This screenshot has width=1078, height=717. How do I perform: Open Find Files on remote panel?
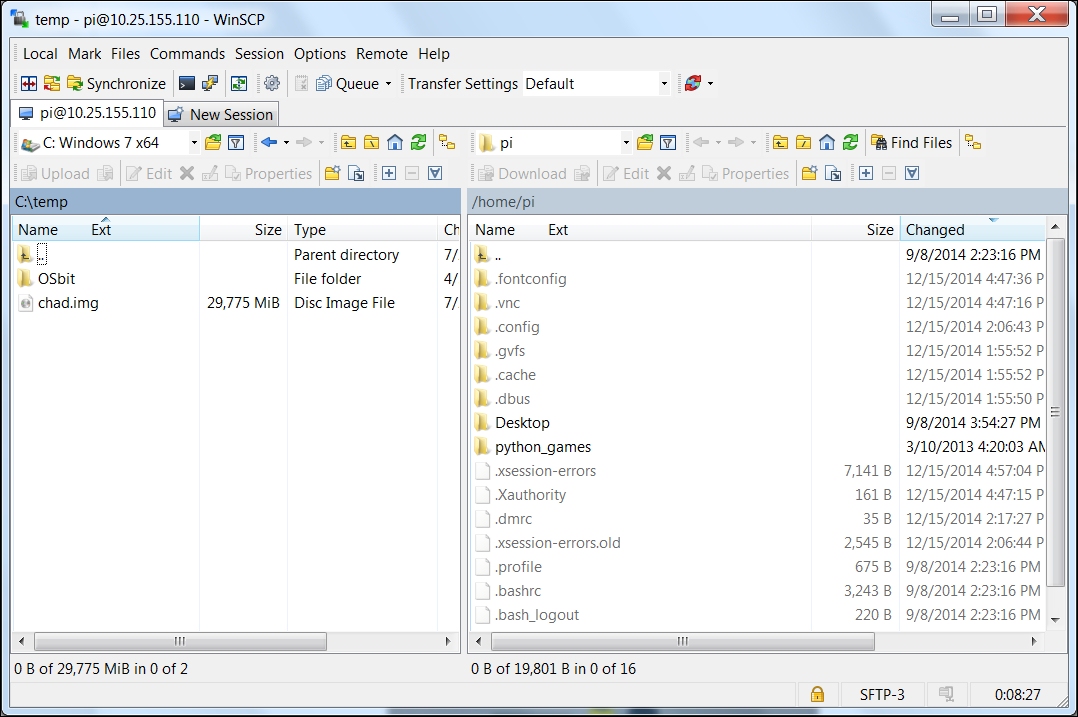click(x=911, y=142)
